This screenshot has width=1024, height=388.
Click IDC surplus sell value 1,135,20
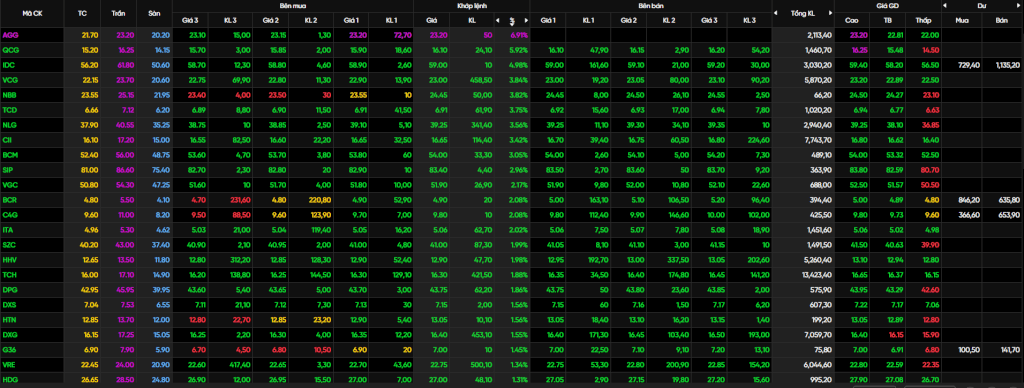tap(1008, 65)
